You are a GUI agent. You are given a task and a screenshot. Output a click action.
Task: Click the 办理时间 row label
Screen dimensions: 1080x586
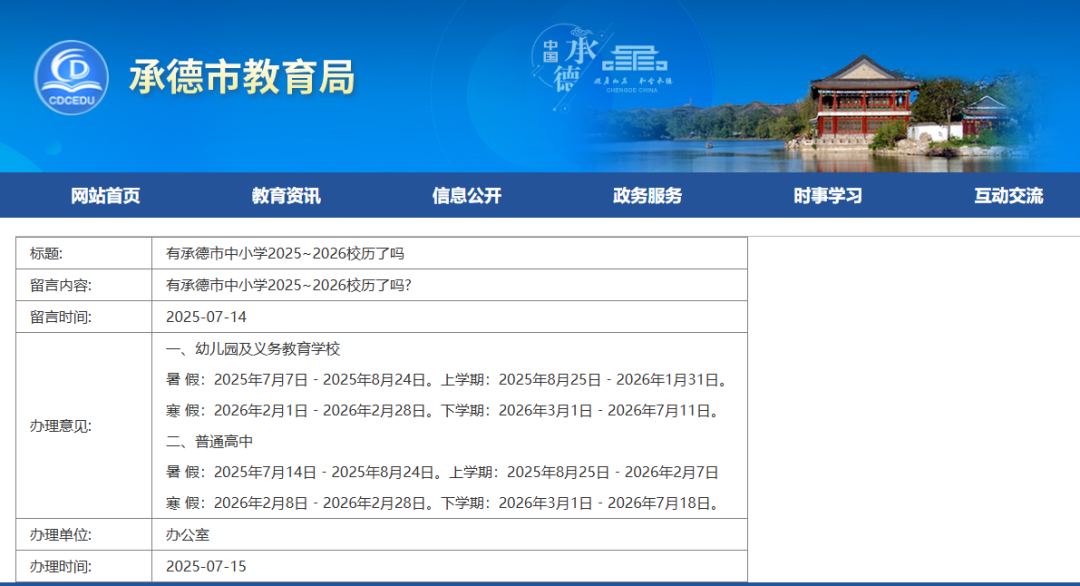(60, 566)
